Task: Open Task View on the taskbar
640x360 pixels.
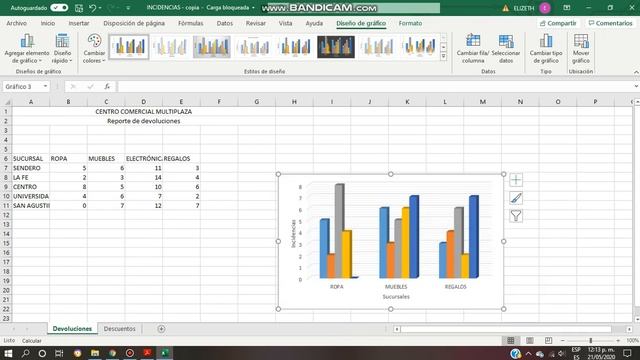Action: point(59,353)
